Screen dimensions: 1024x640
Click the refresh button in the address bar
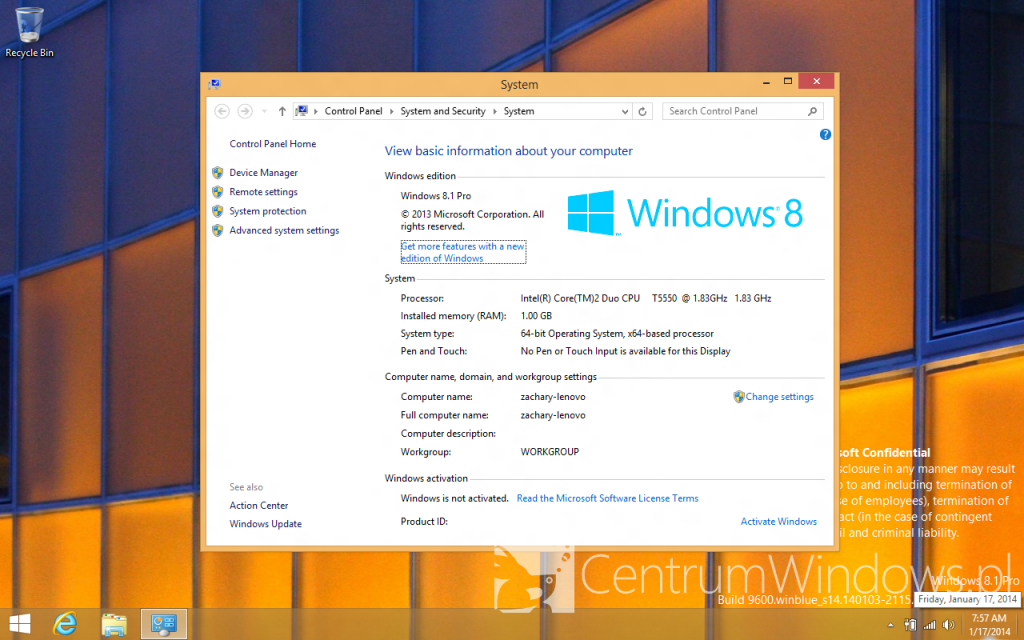pos(643,112)
